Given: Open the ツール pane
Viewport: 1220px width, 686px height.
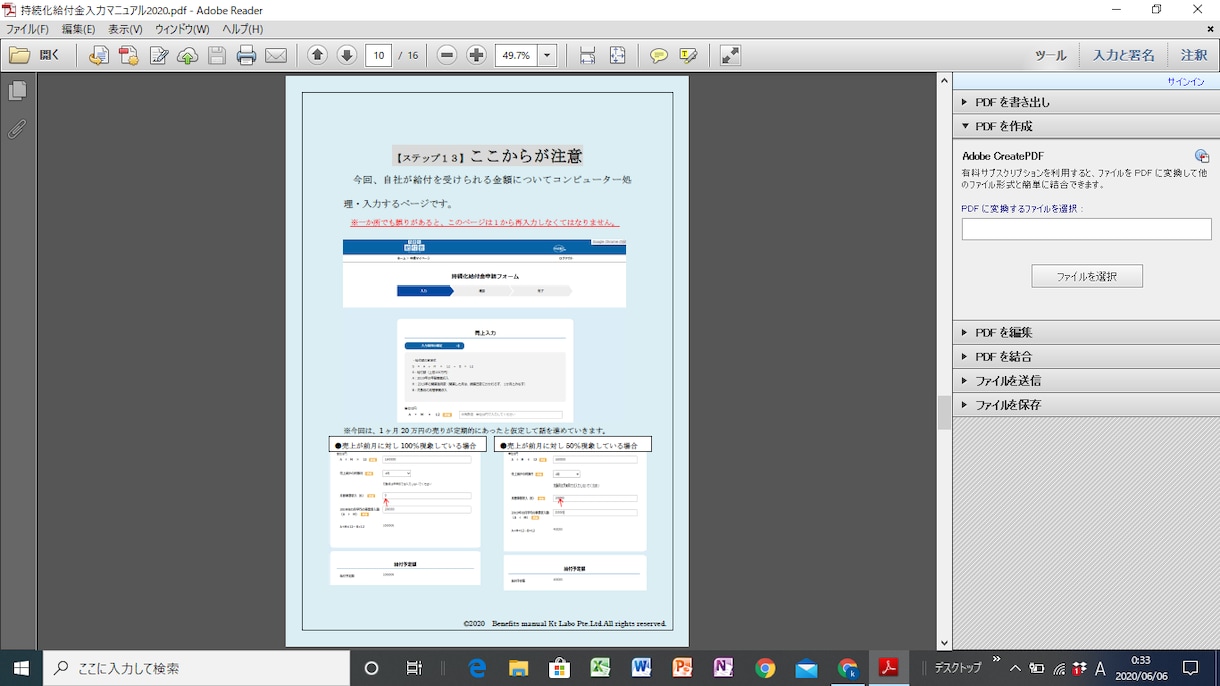Looking at the screenshot, I should [x=1050, y=56].
